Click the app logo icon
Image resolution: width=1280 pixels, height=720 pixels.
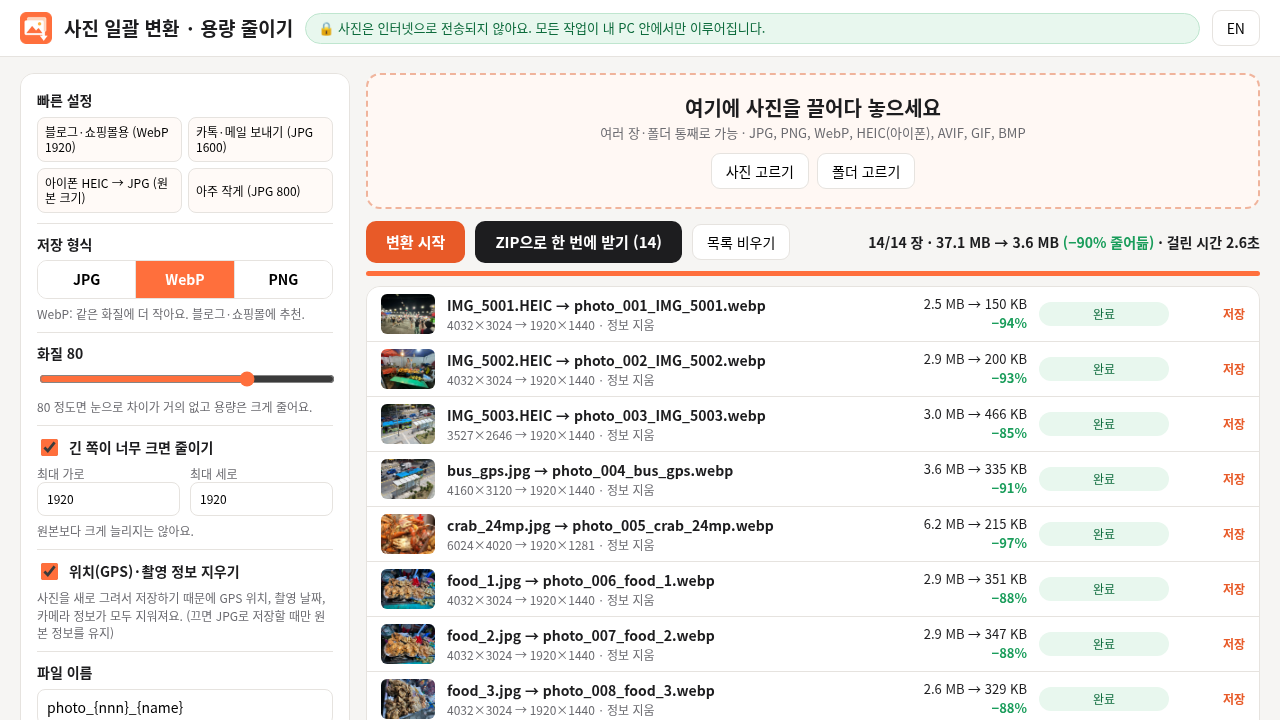tap(36, 28)
